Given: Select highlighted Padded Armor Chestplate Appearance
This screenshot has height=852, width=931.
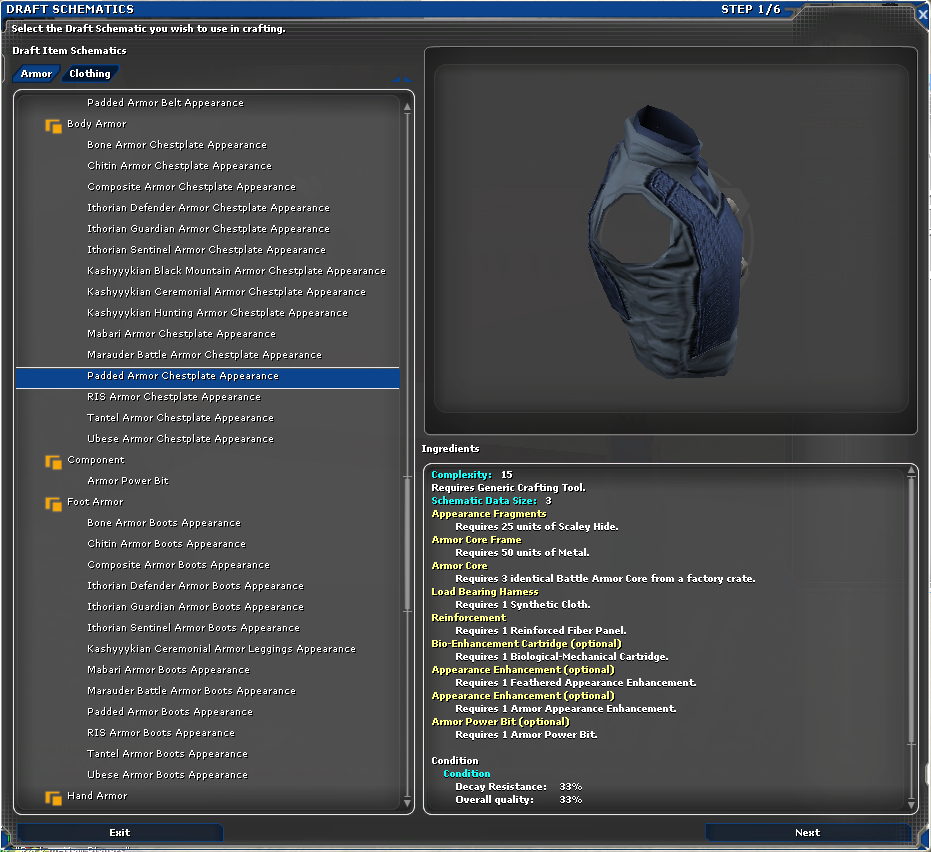Looking at the screenshot, I should click(x=207, y=376).
